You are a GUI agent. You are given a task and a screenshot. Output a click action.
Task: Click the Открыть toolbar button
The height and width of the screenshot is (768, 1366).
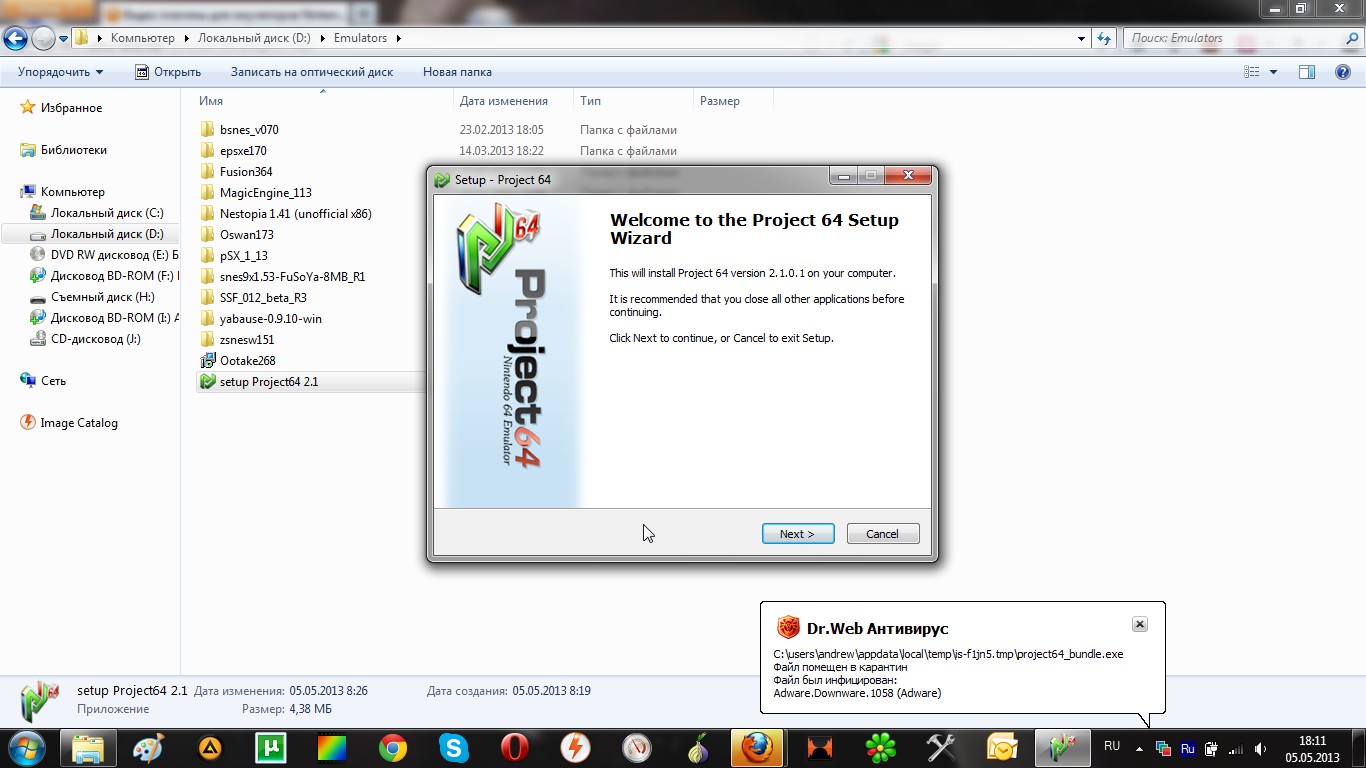click(168, 72)
